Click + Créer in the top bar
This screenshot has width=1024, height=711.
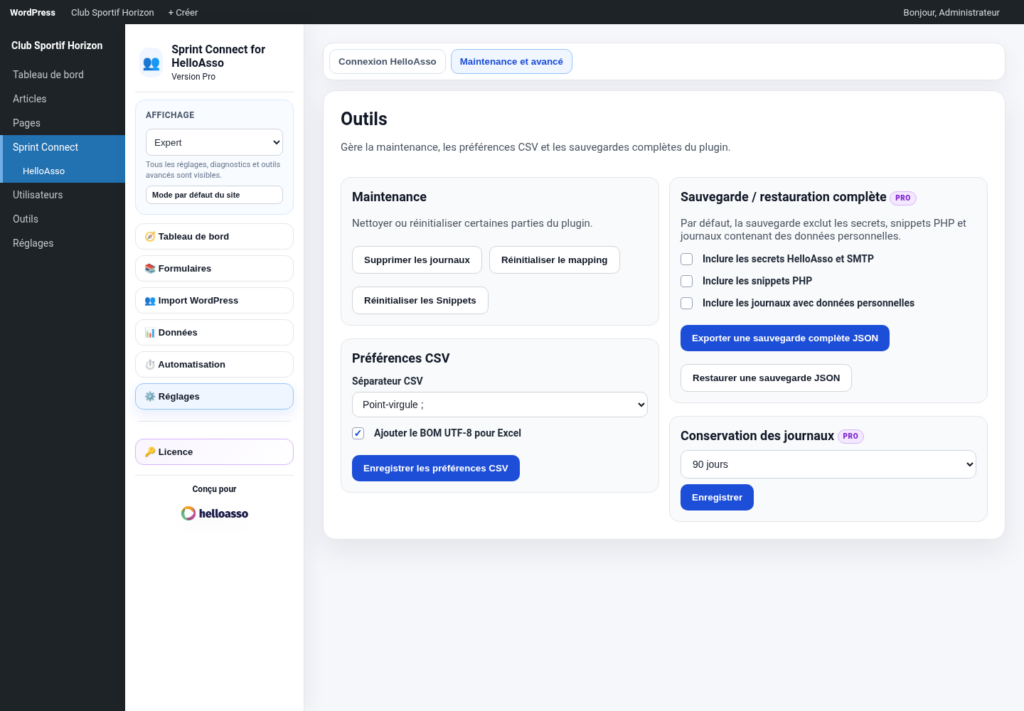183,12
